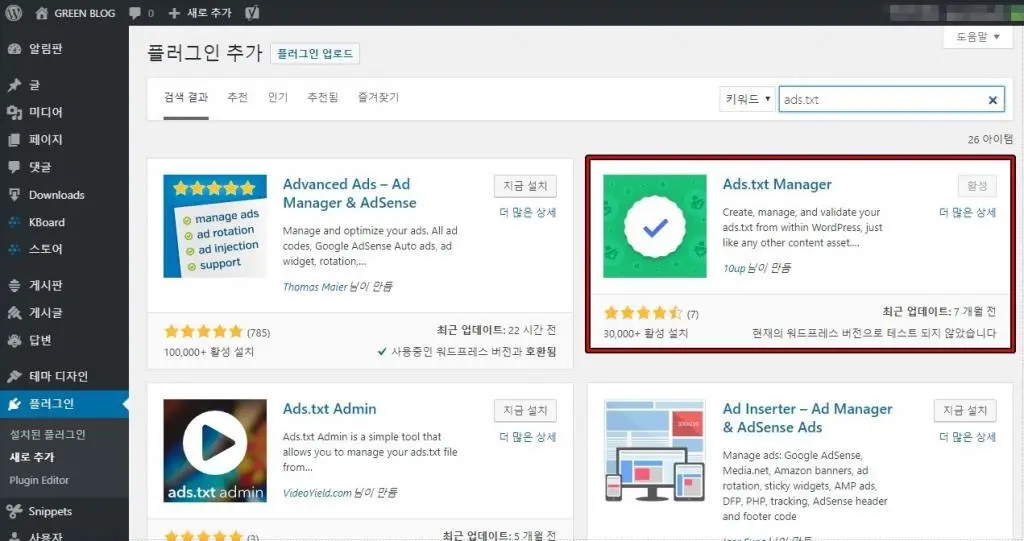Open Plugin Editor submenu item
This screenshot has height=541, width=1024.
39,480
